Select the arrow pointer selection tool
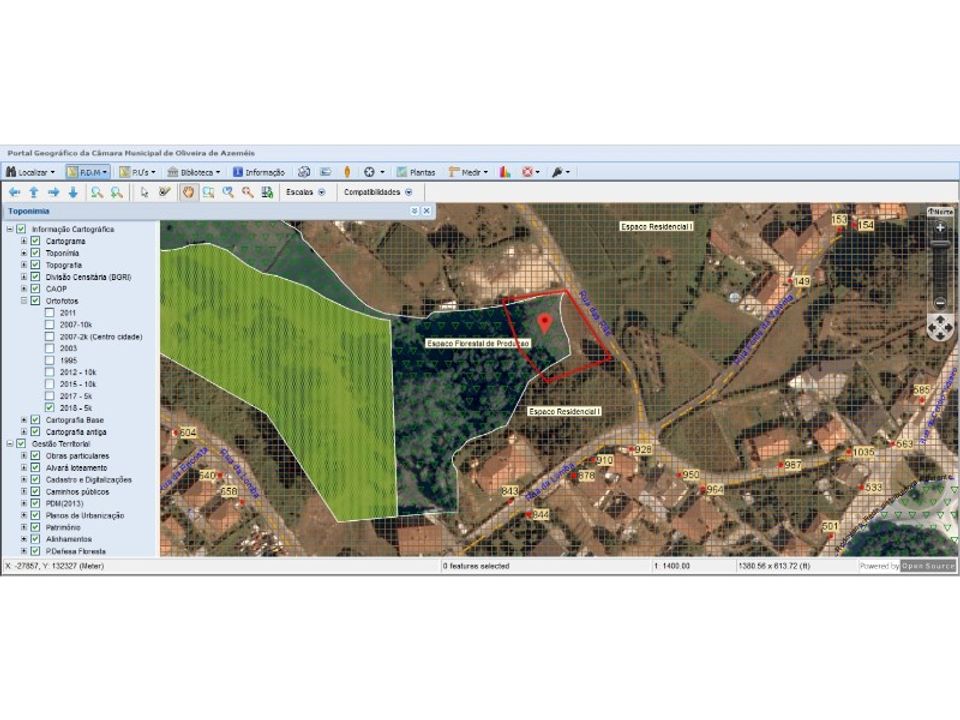Image resolution: width=960 pixels, height=720 pixels. point(144,192)
